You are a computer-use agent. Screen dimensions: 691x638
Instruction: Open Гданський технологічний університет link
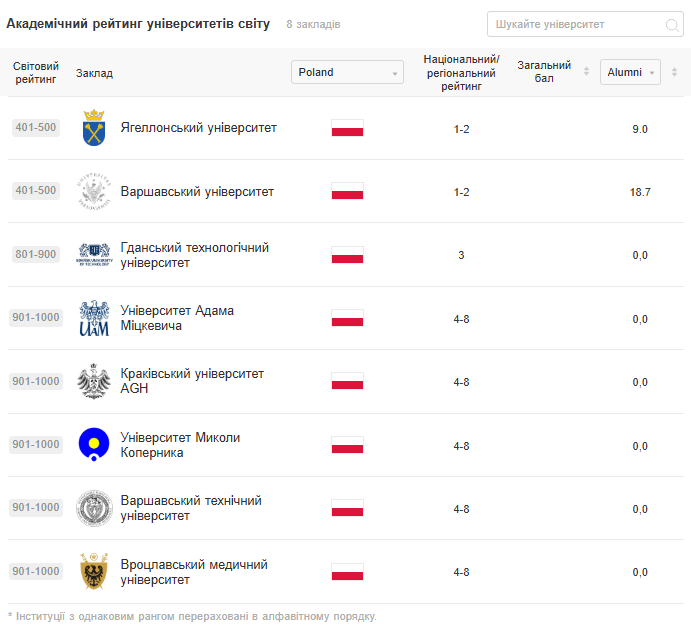(194, 255)
